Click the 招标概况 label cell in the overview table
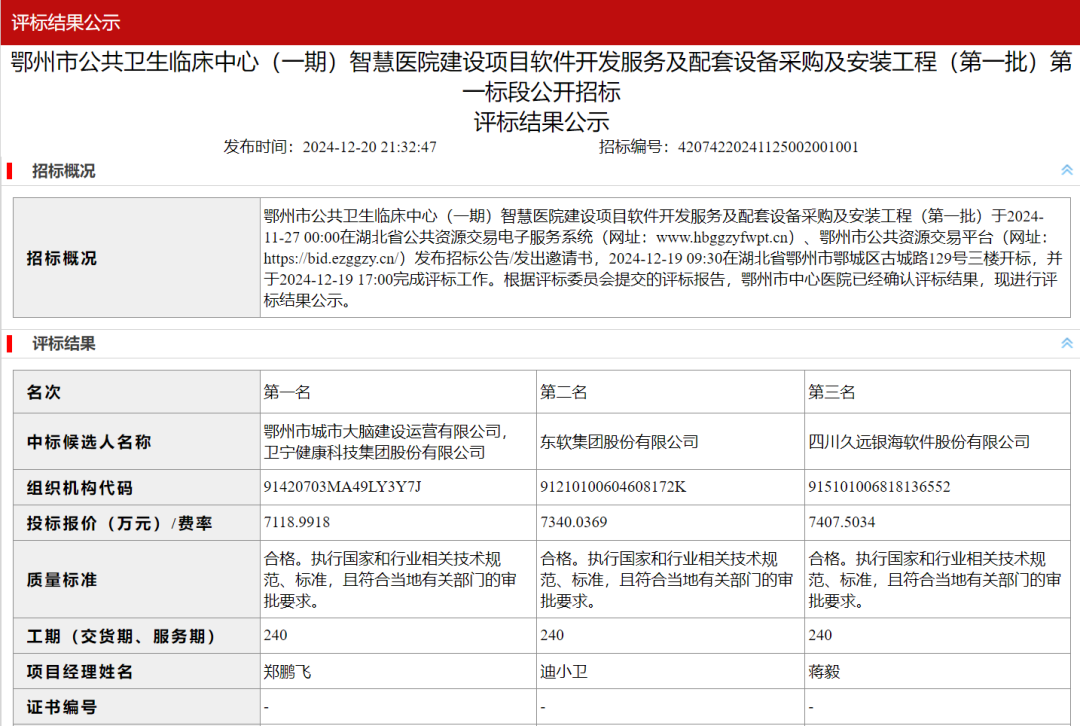This screenshot has height=726, width=1080. 136,258
